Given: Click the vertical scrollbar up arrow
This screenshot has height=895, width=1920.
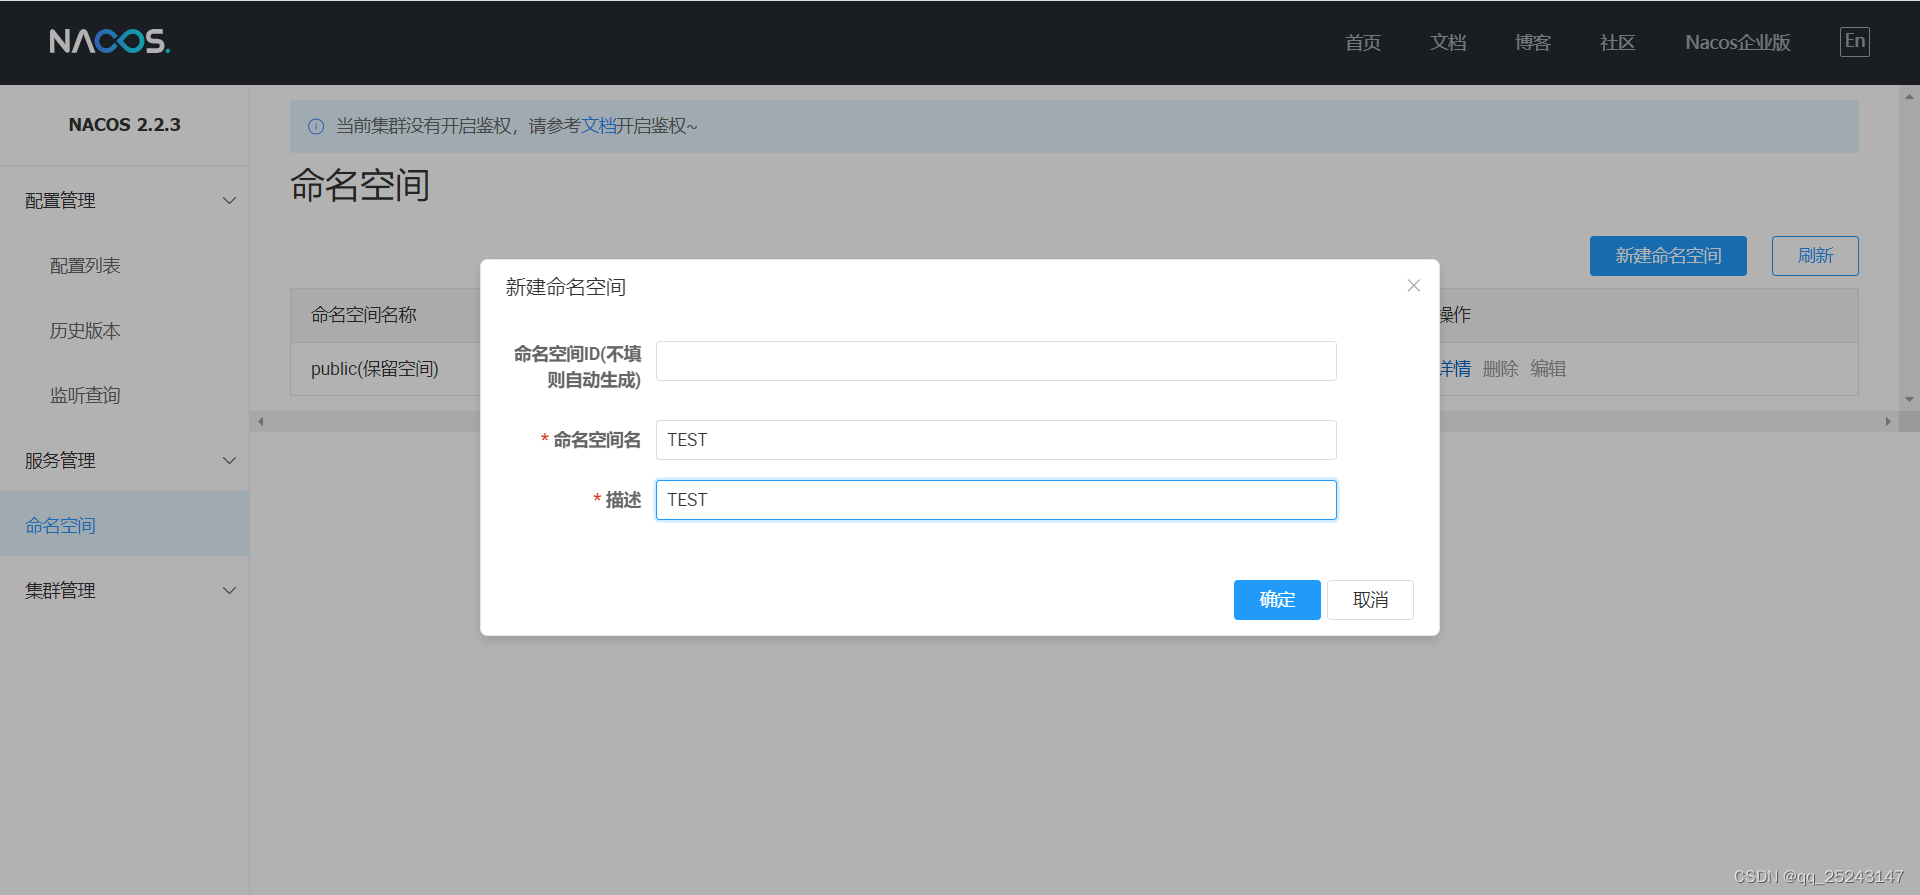Looking at the screenshot, I should coord(1909,97).
